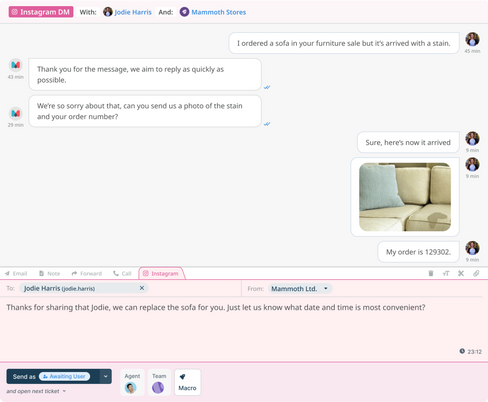The width and height of the screenshot is (488, 402).
Task: Open the Mammoth Stores link
Action: point(219,12)
